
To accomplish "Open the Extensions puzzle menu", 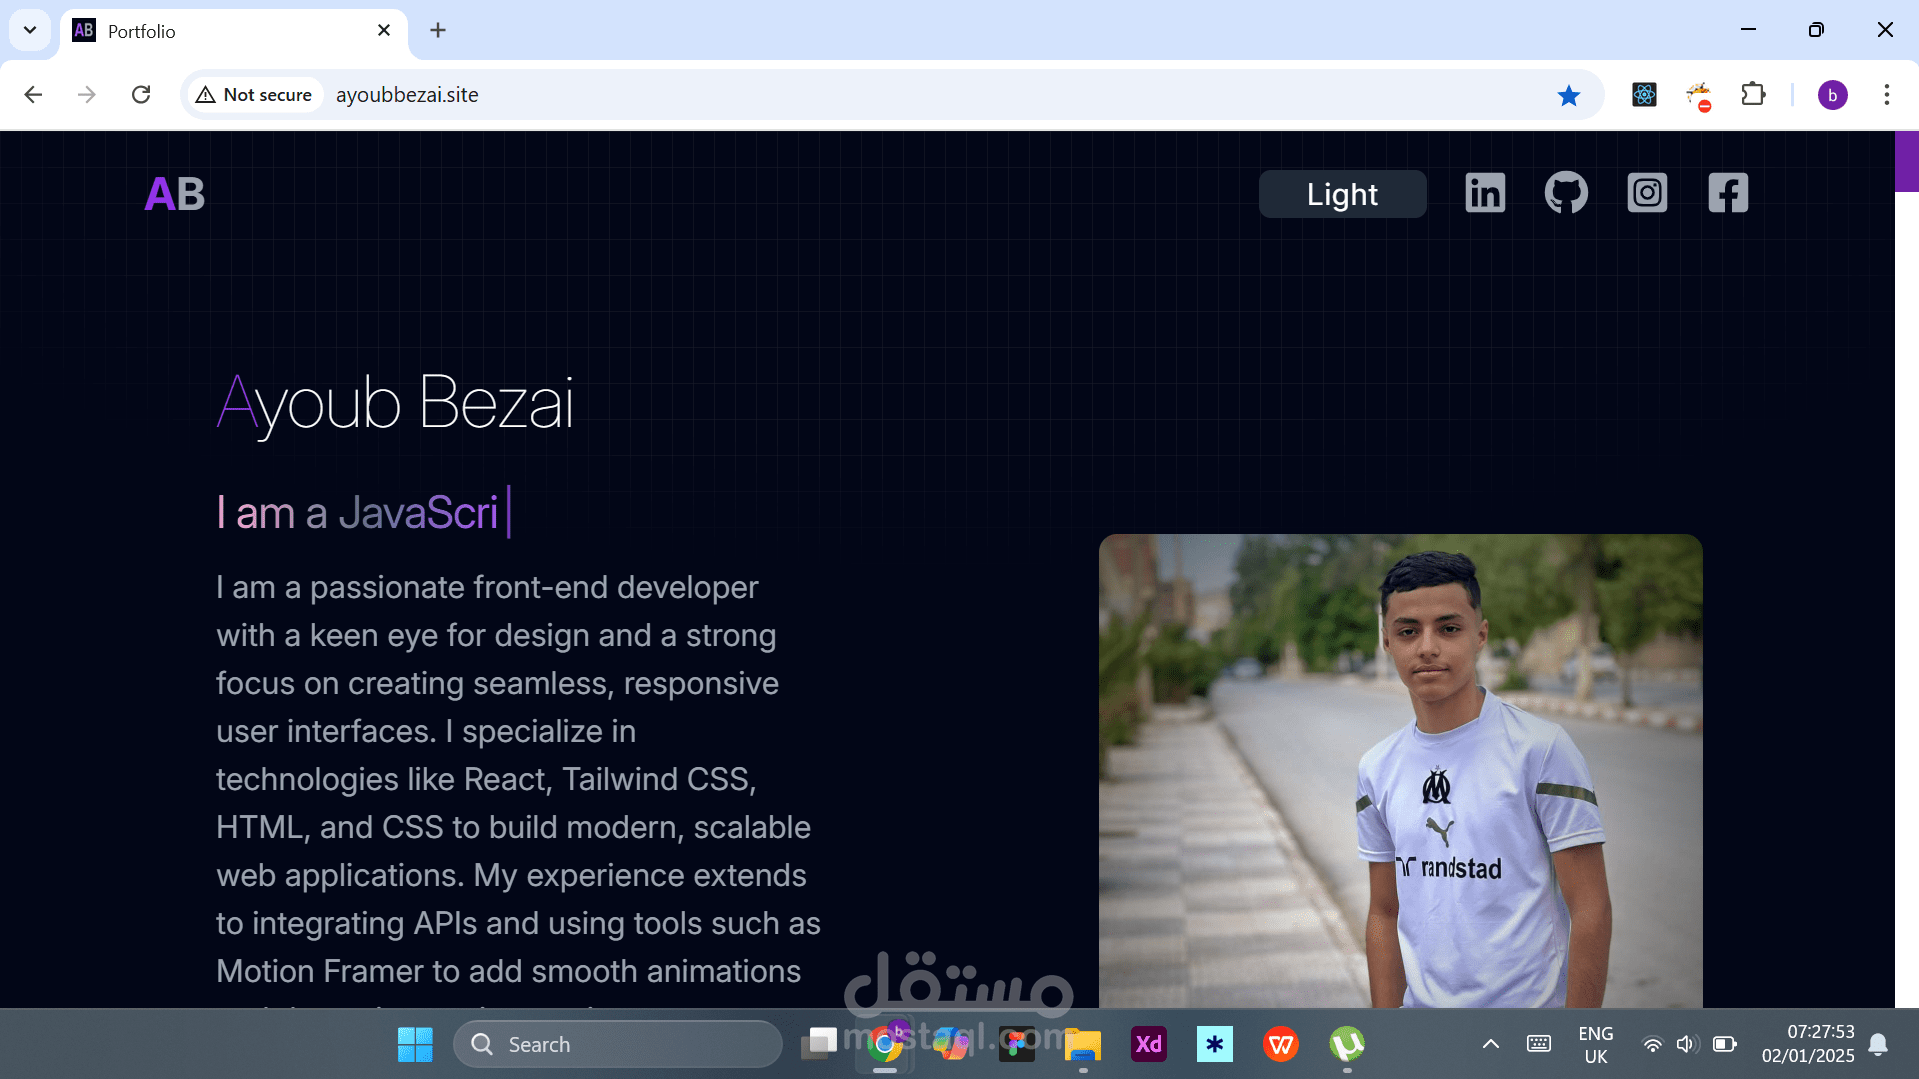I will tap(1753, 95).
